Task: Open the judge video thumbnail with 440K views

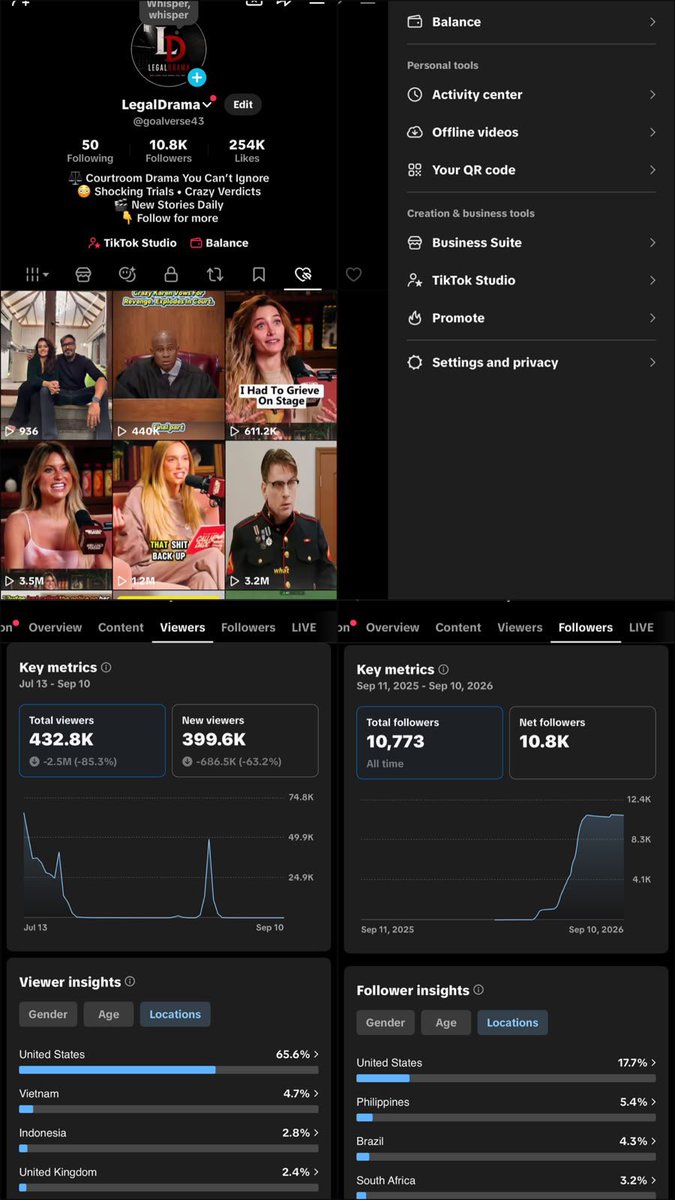Action: pyautogui.click(x=169, y=365)
